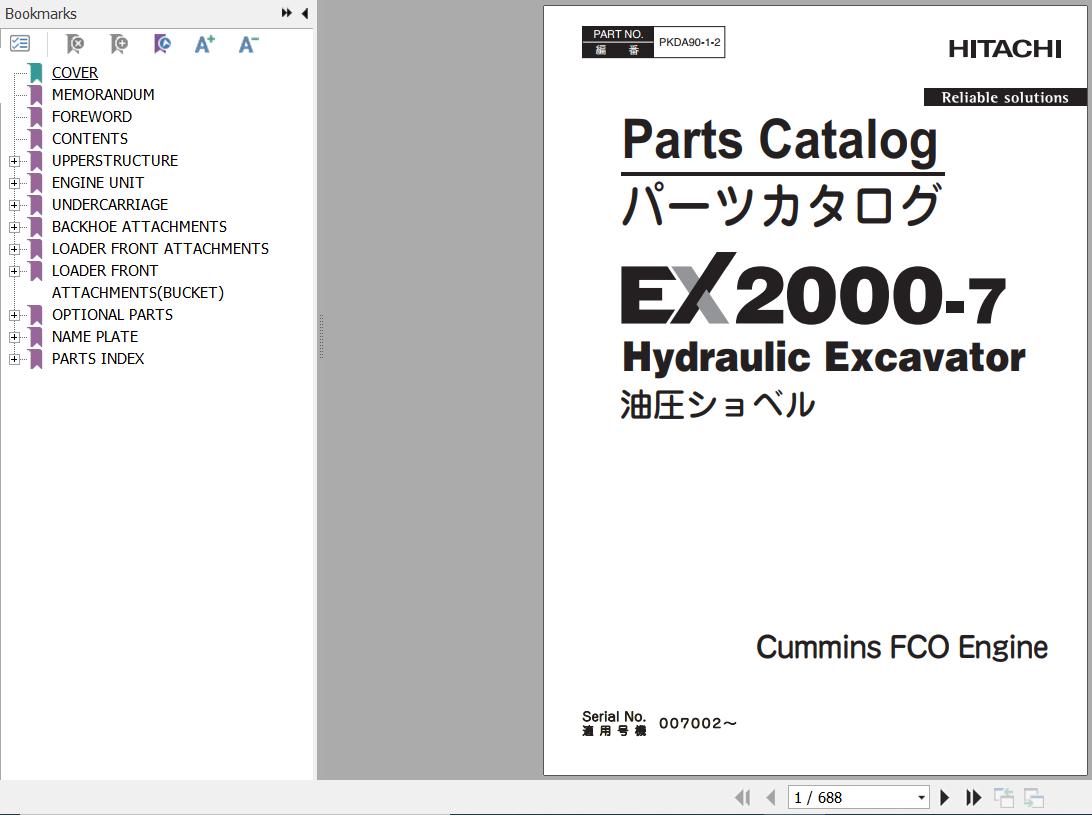Viewport: 1092px width, 815px height.
Task: Open the FOREWORD bookmark
Action: (x=92, y=117)
